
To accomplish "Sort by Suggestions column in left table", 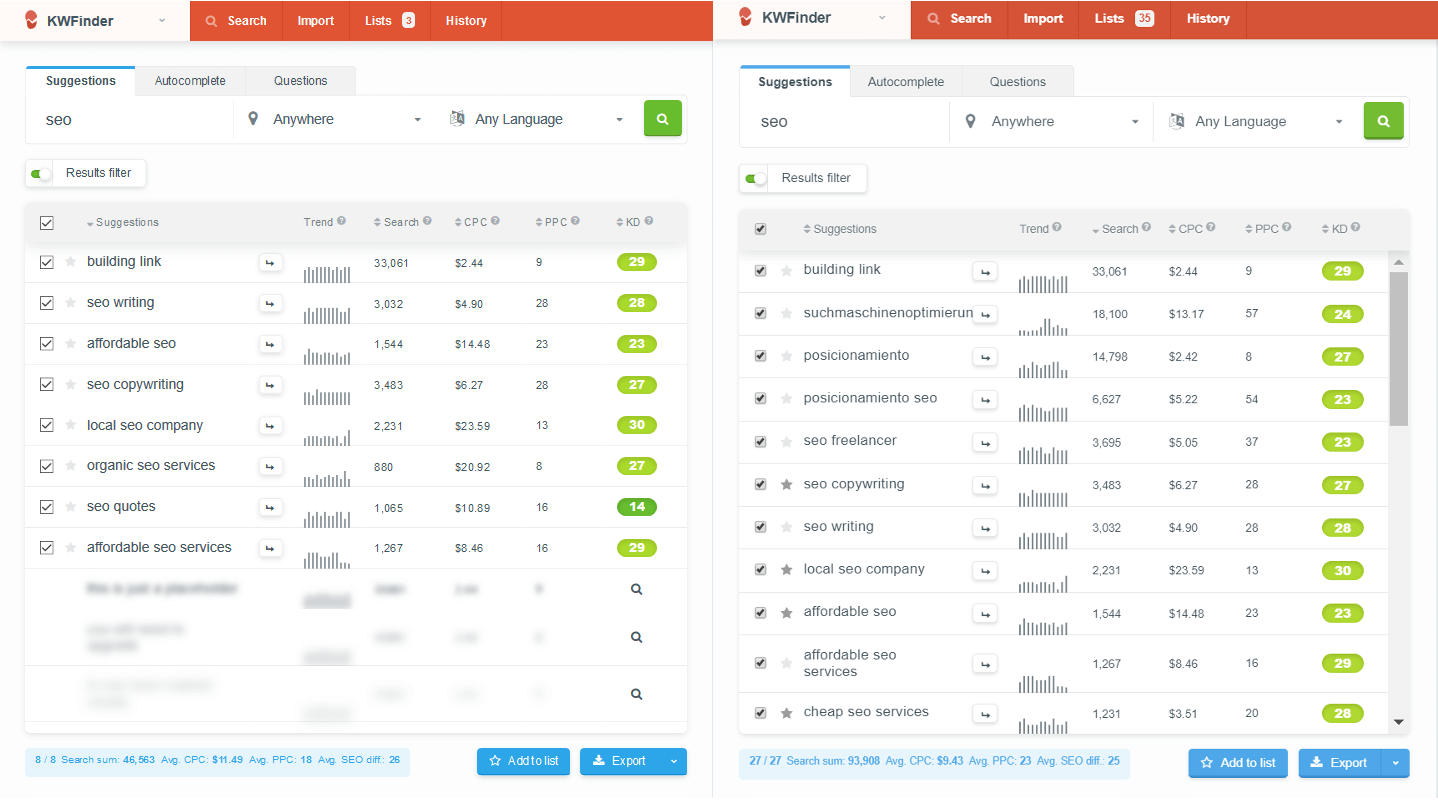I will tap(123, 223).
